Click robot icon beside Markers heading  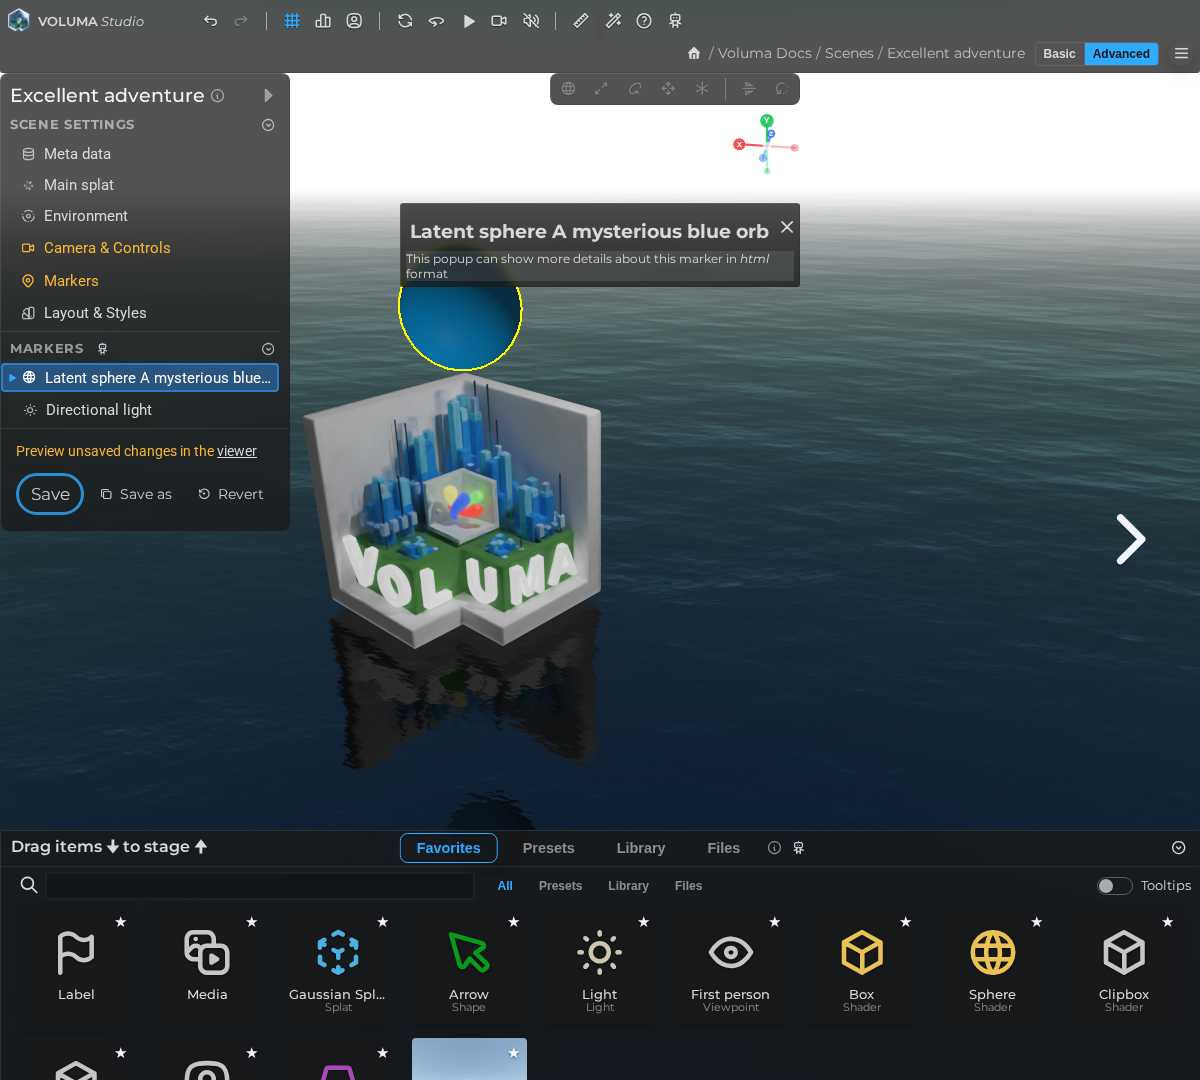click(x=102, y=349)
